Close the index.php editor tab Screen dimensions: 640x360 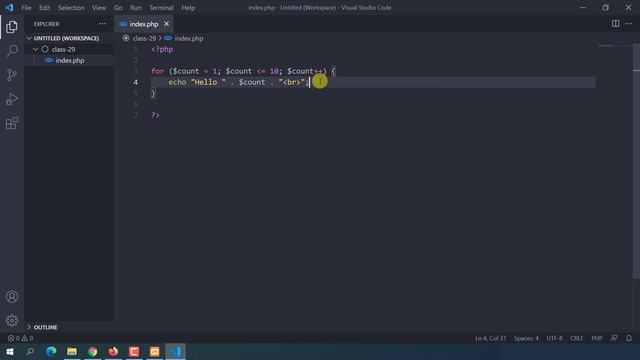167,24
